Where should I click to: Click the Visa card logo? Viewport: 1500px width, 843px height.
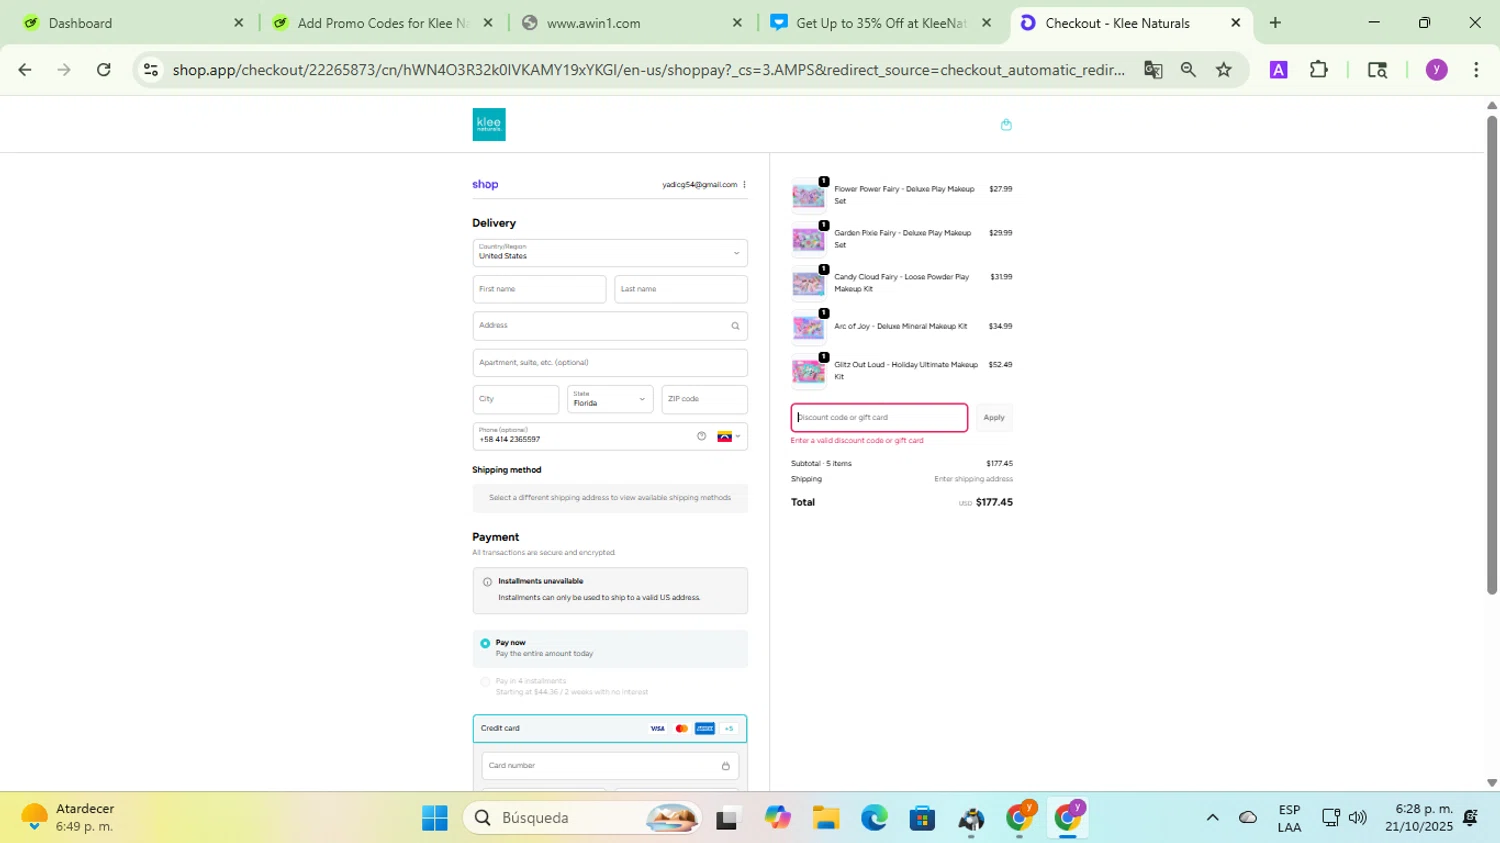click(x=657, y=729)
